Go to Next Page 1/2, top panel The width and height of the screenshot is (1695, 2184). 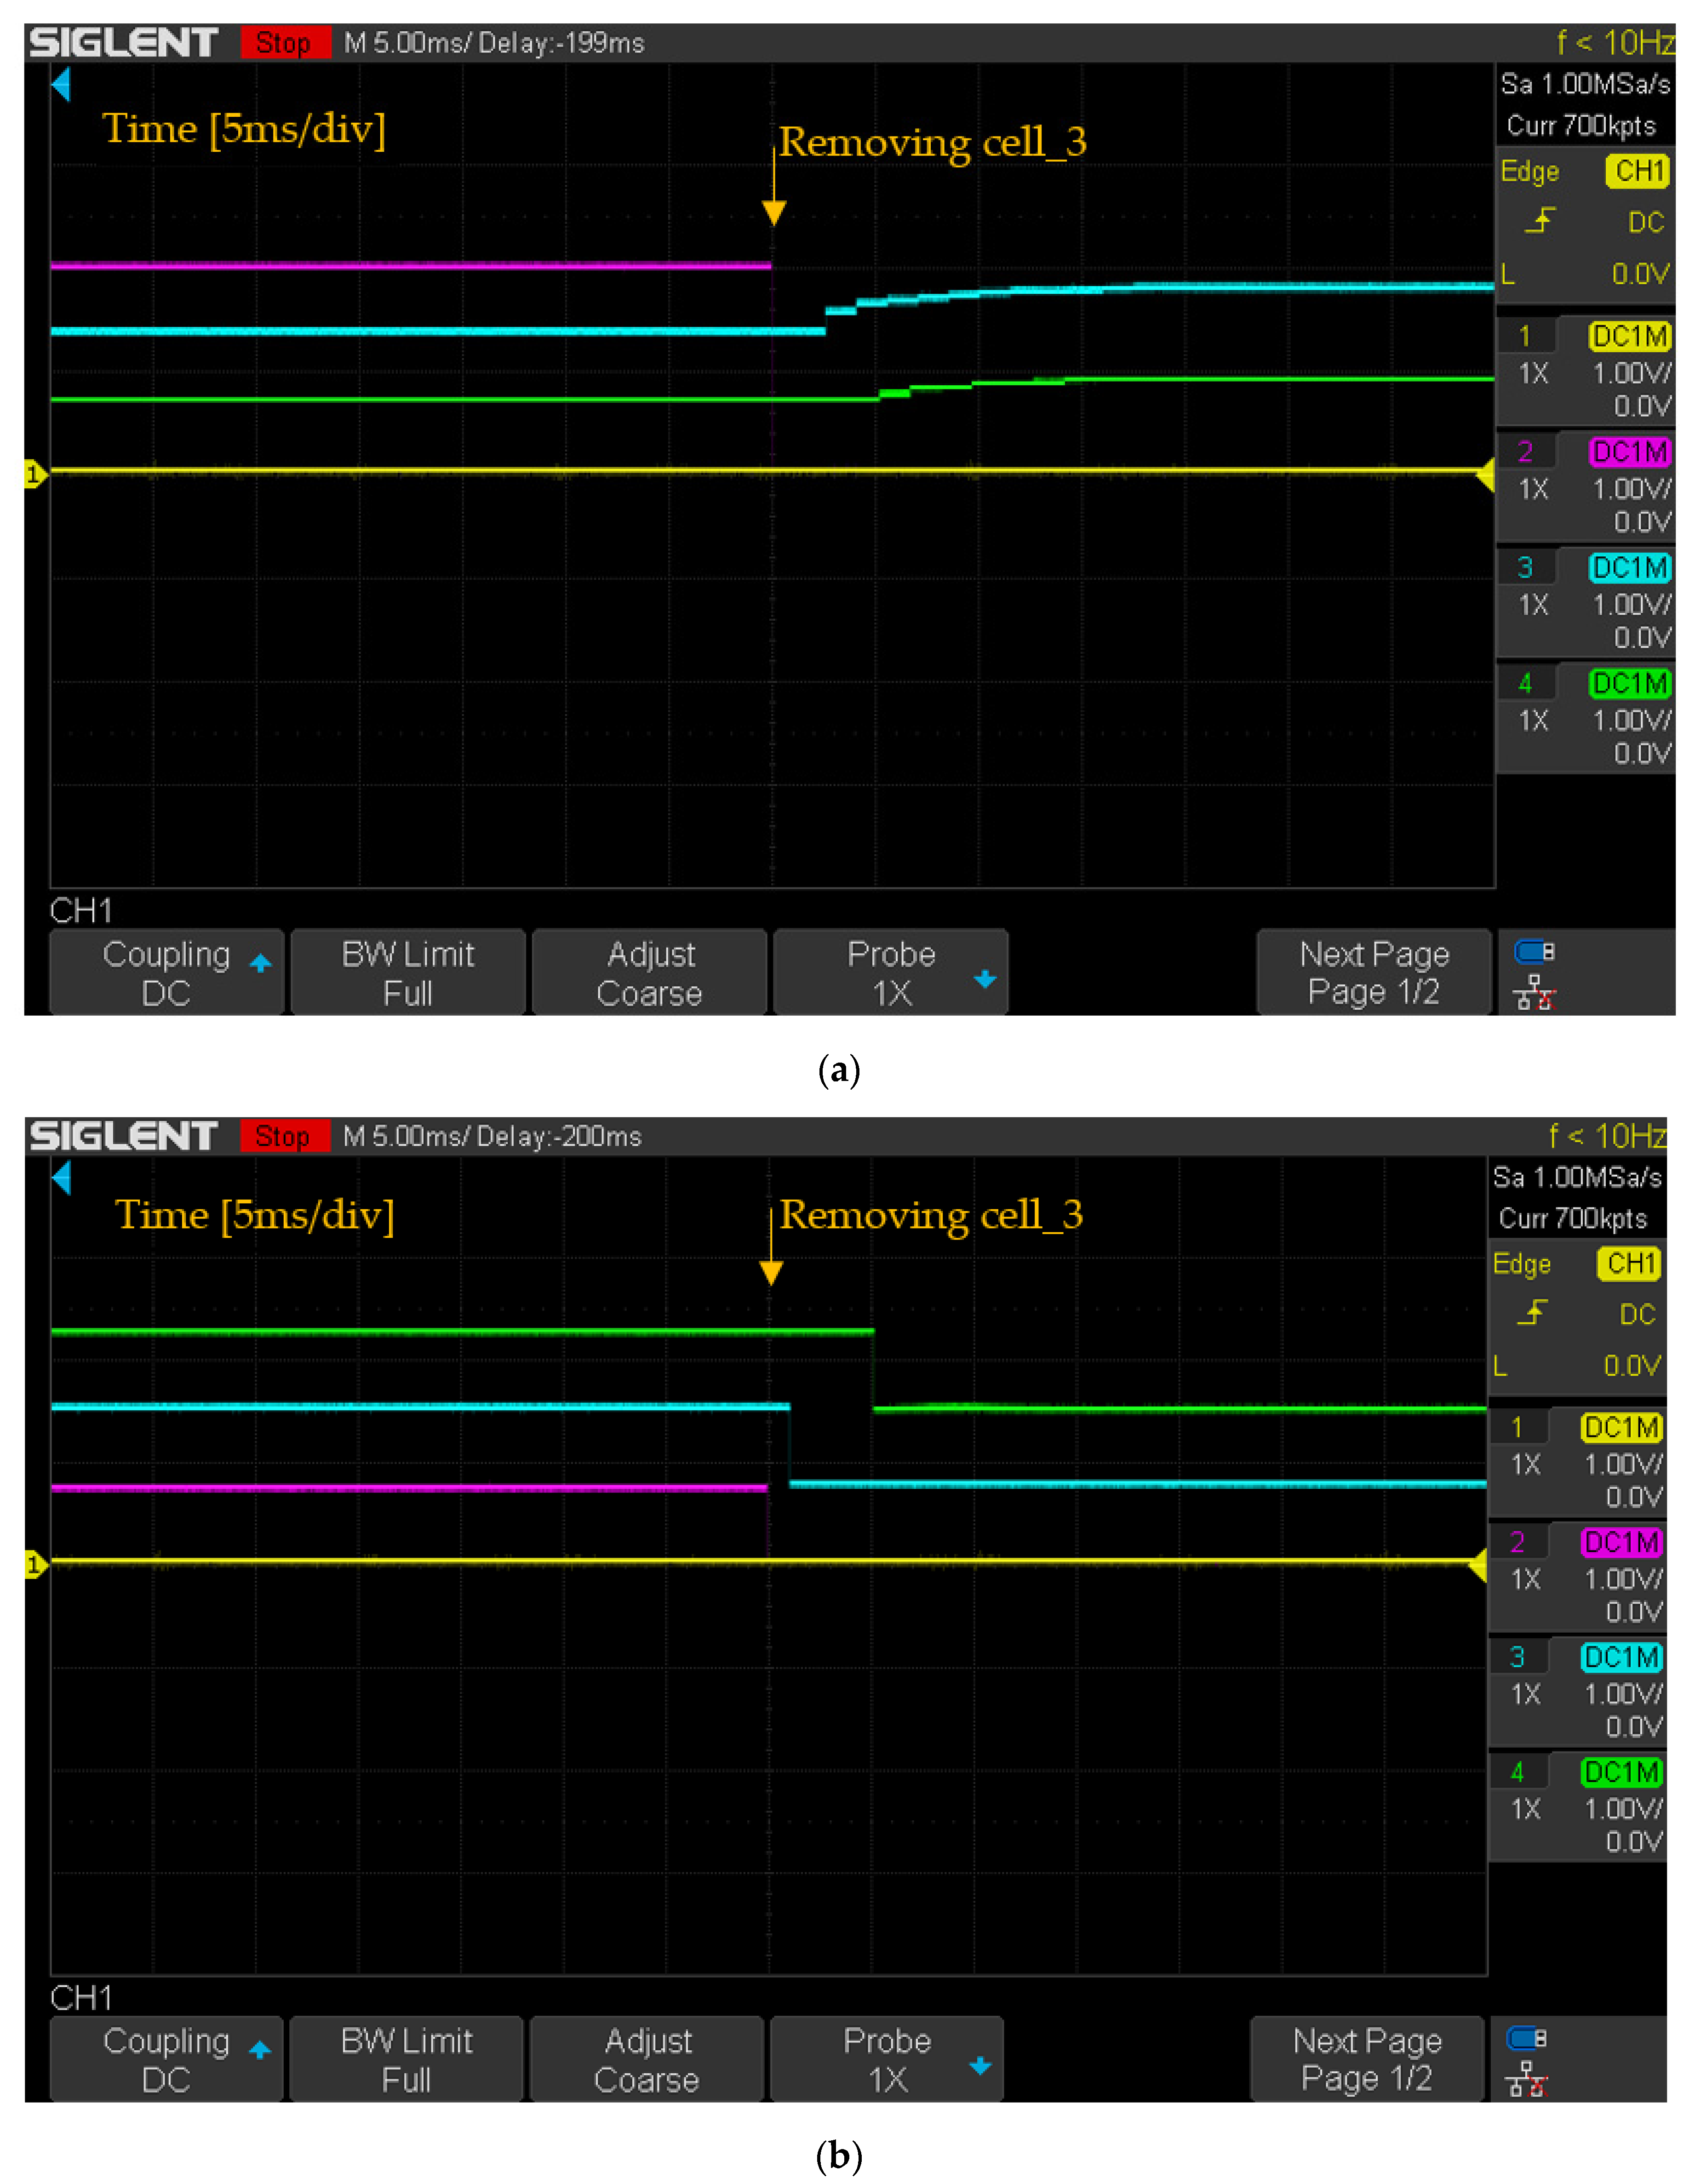click(x=1373, y=973)
